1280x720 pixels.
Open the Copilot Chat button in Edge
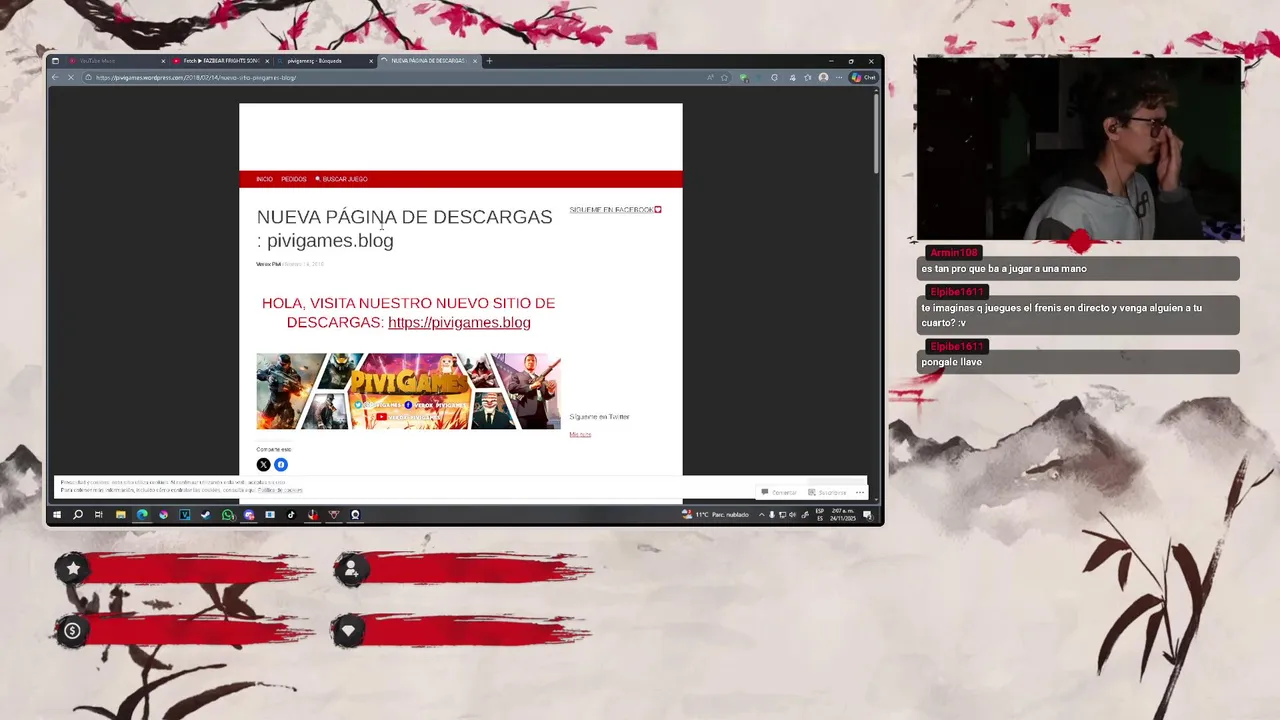[863, 77]
